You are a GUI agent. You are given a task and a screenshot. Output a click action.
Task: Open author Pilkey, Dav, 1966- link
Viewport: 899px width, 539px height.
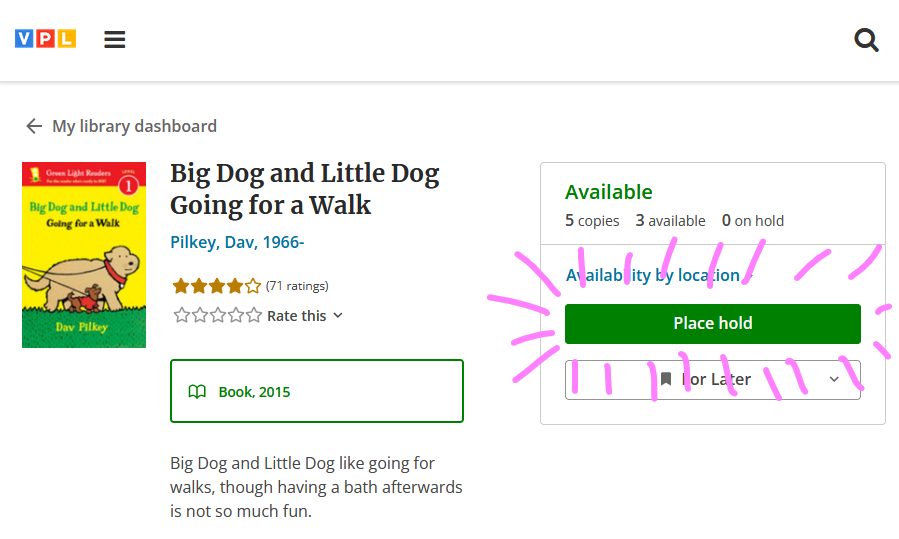click(x=237, y=242)
